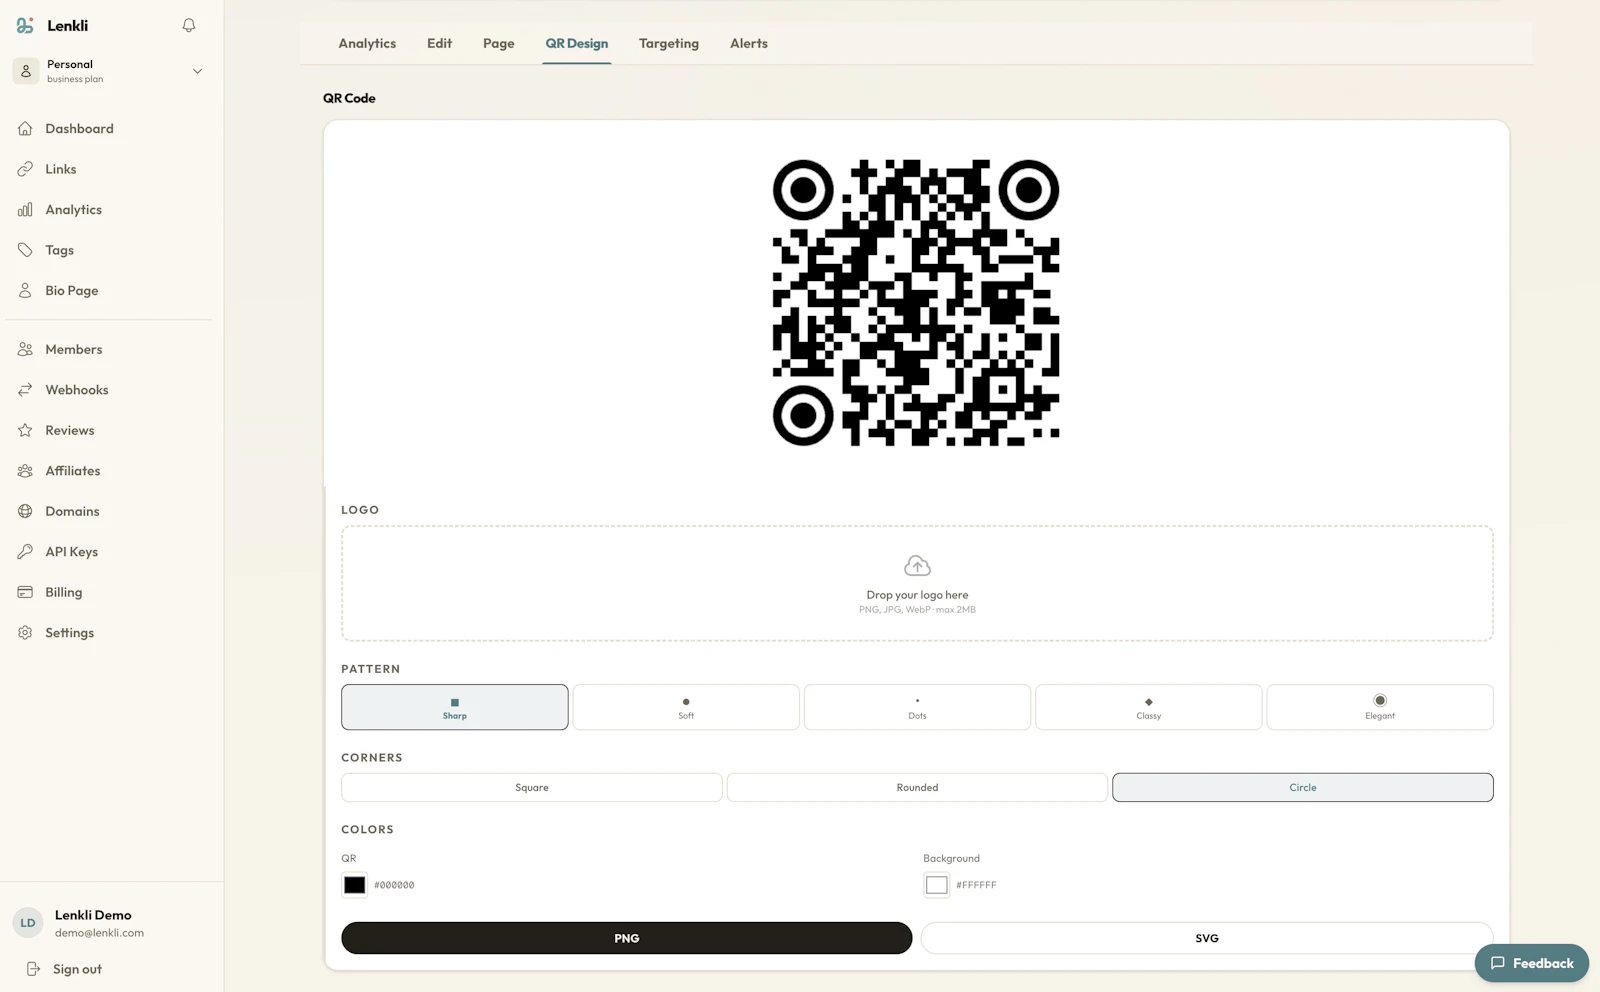Click the QR code preview image

coord(916,303)
